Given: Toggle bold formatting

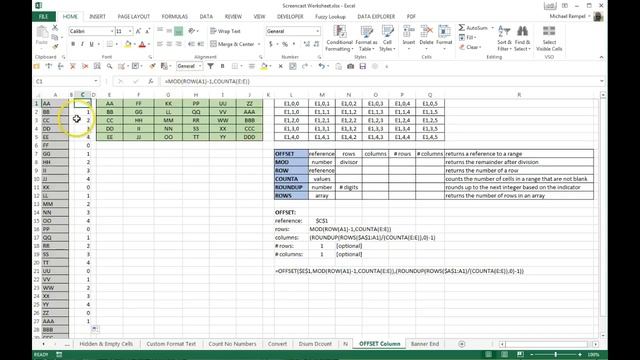Looking at the screenshot, I should tap(73, 44).
